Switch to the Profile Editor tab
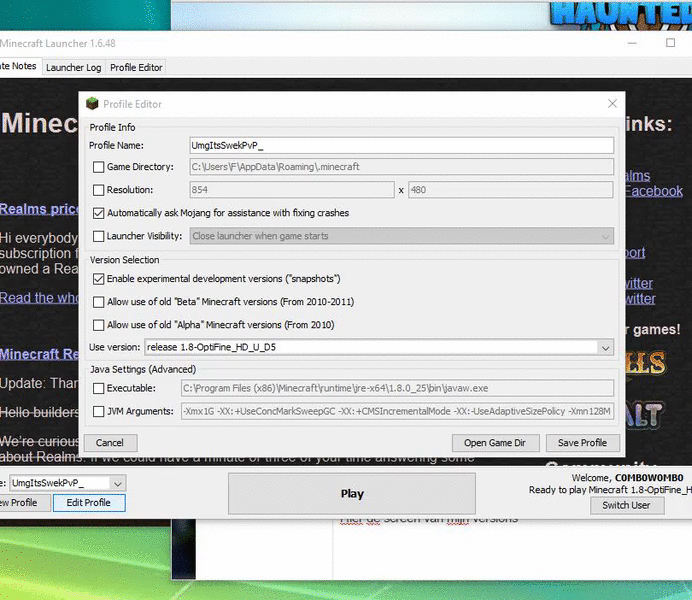692x600 pixels. (x=136, y=68)
